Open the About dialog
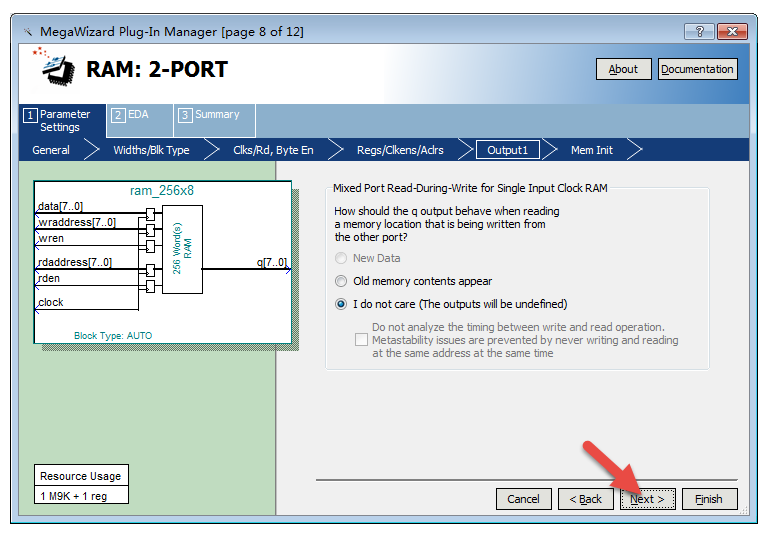Image resolution: width=769 pixels, height=534 pixels. 623,69
